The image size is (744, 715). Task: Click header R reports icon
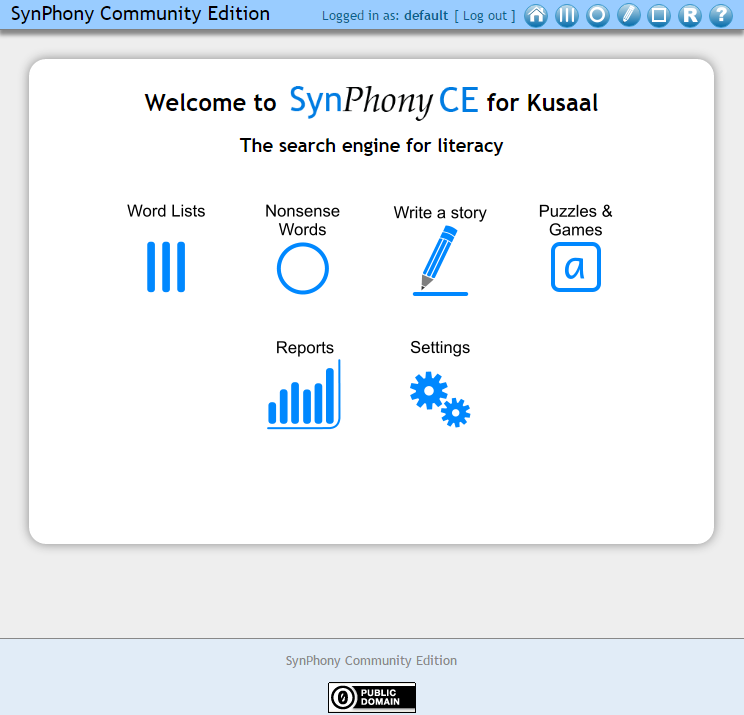point(690,16)
